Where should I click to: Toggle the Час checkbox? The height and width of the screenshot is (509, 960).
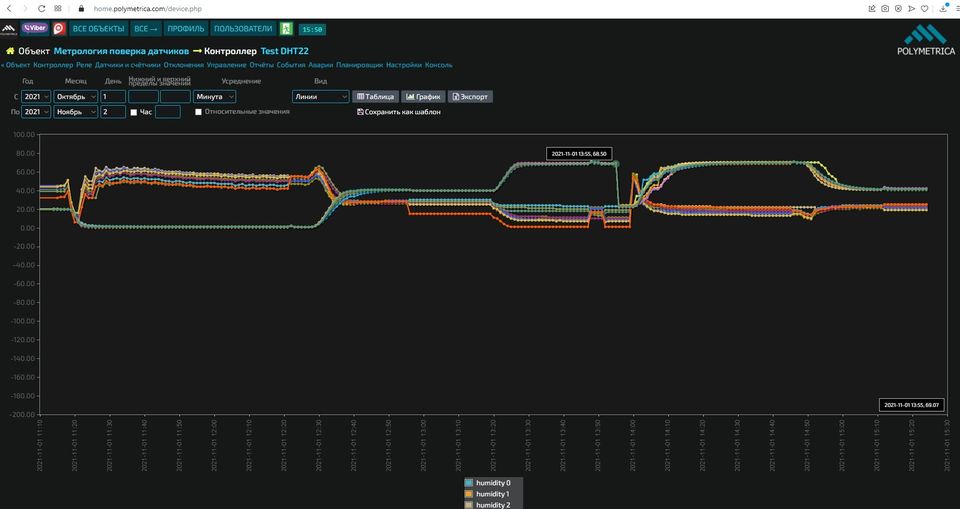tap(134, 113)
